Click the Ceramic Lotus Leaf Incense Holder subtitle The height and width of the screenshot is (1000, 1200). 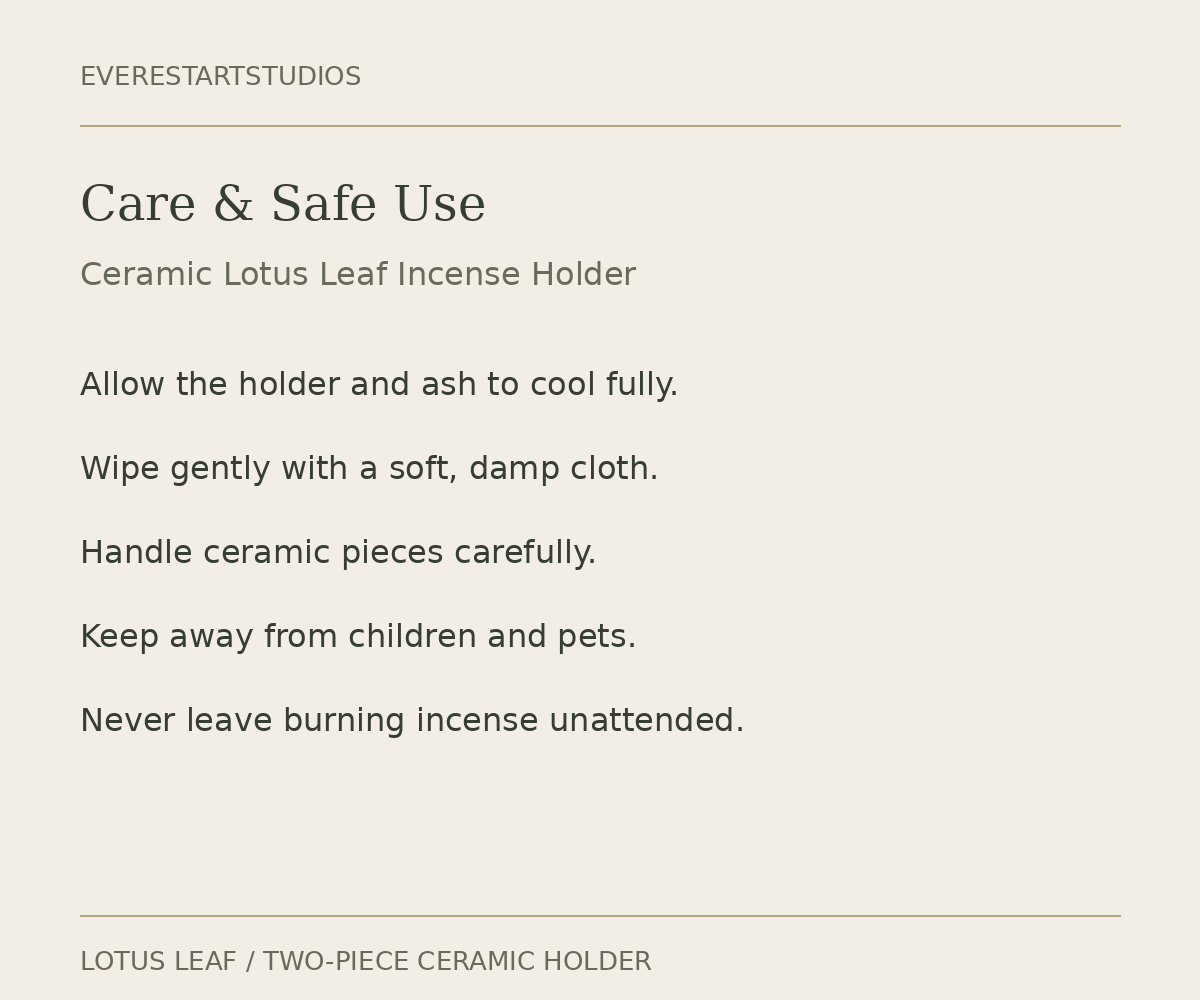tap(358, 275)
